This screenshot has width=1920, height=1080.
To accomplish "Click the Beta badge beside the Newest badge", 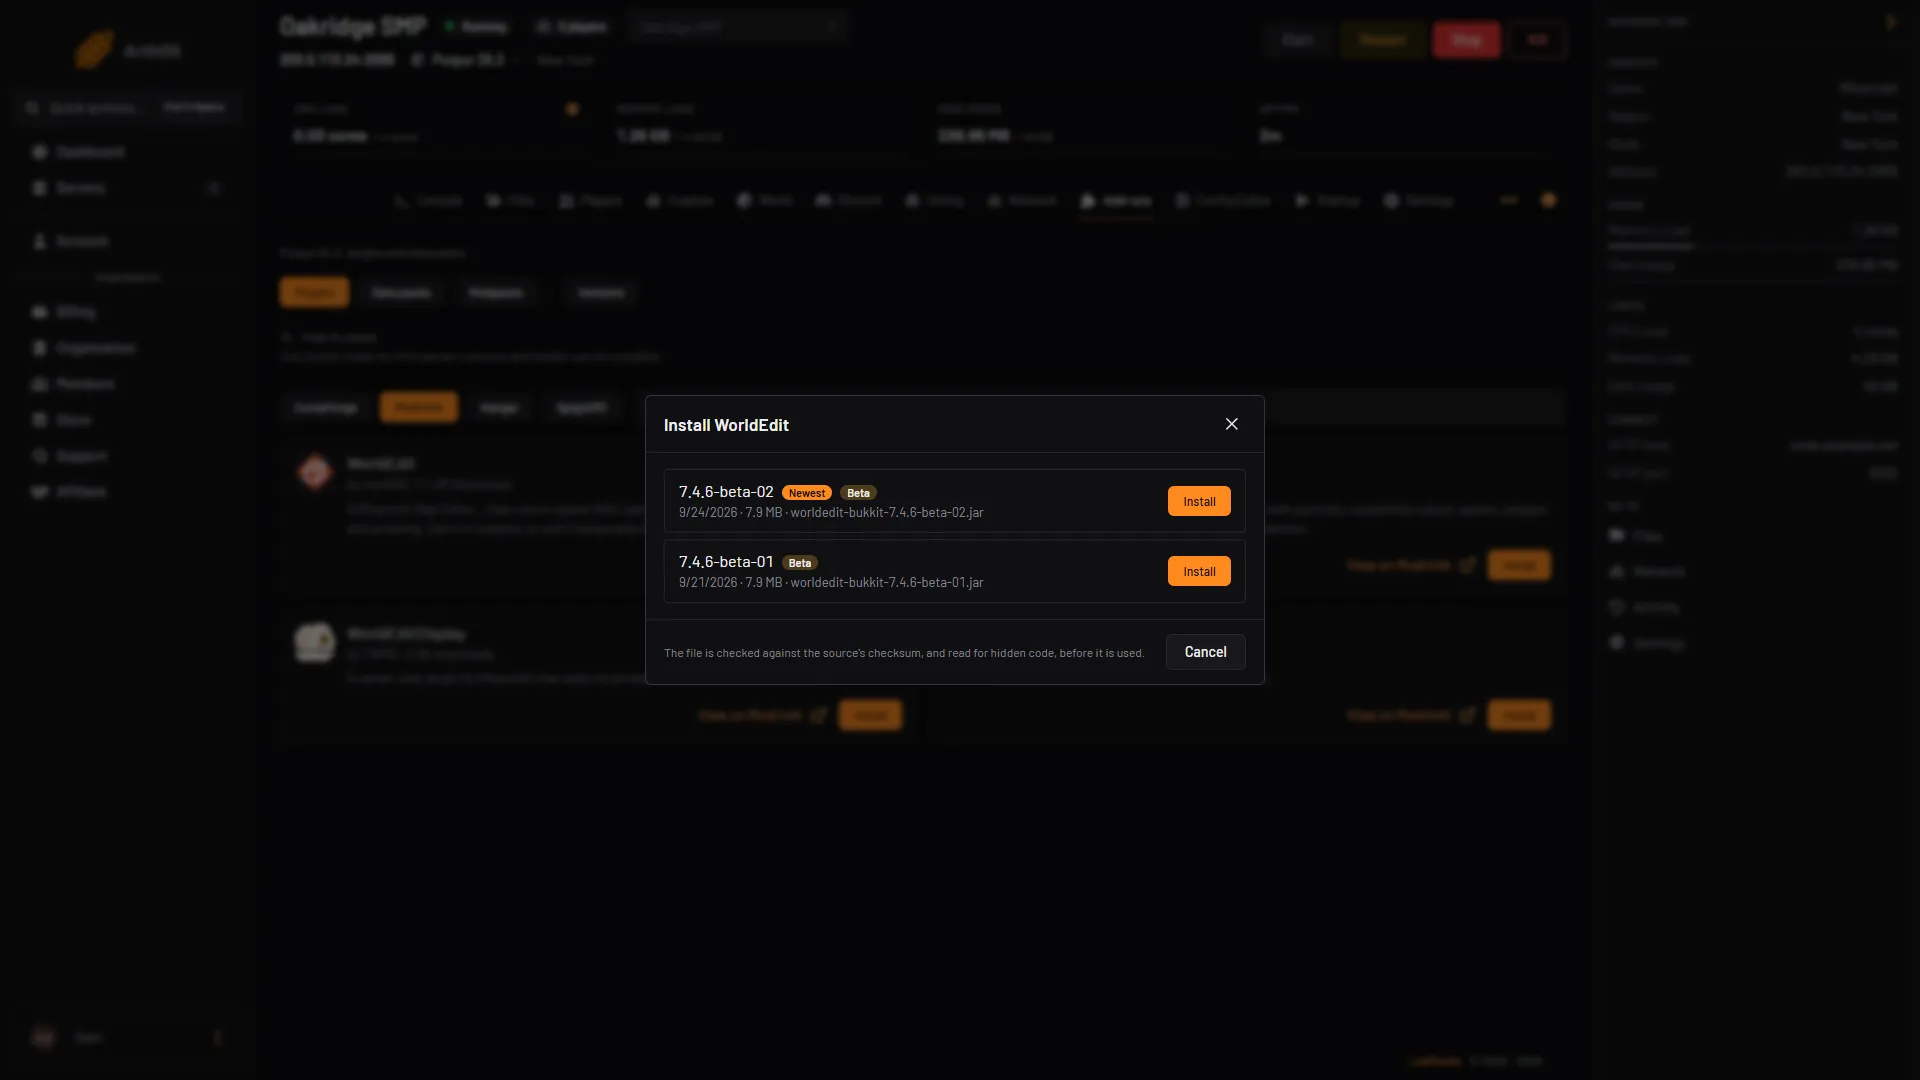I will point(858,493).
